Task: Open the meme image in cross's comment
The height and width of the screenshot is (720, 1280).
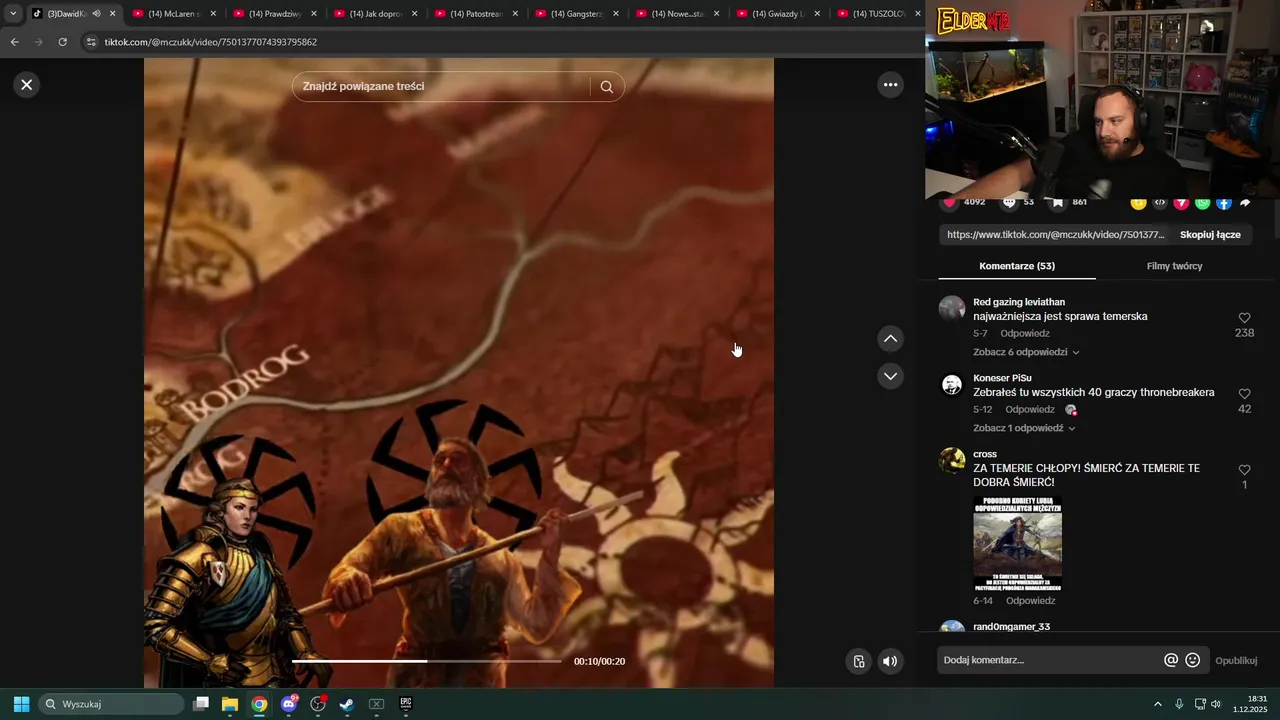Action: point(1017,543)
